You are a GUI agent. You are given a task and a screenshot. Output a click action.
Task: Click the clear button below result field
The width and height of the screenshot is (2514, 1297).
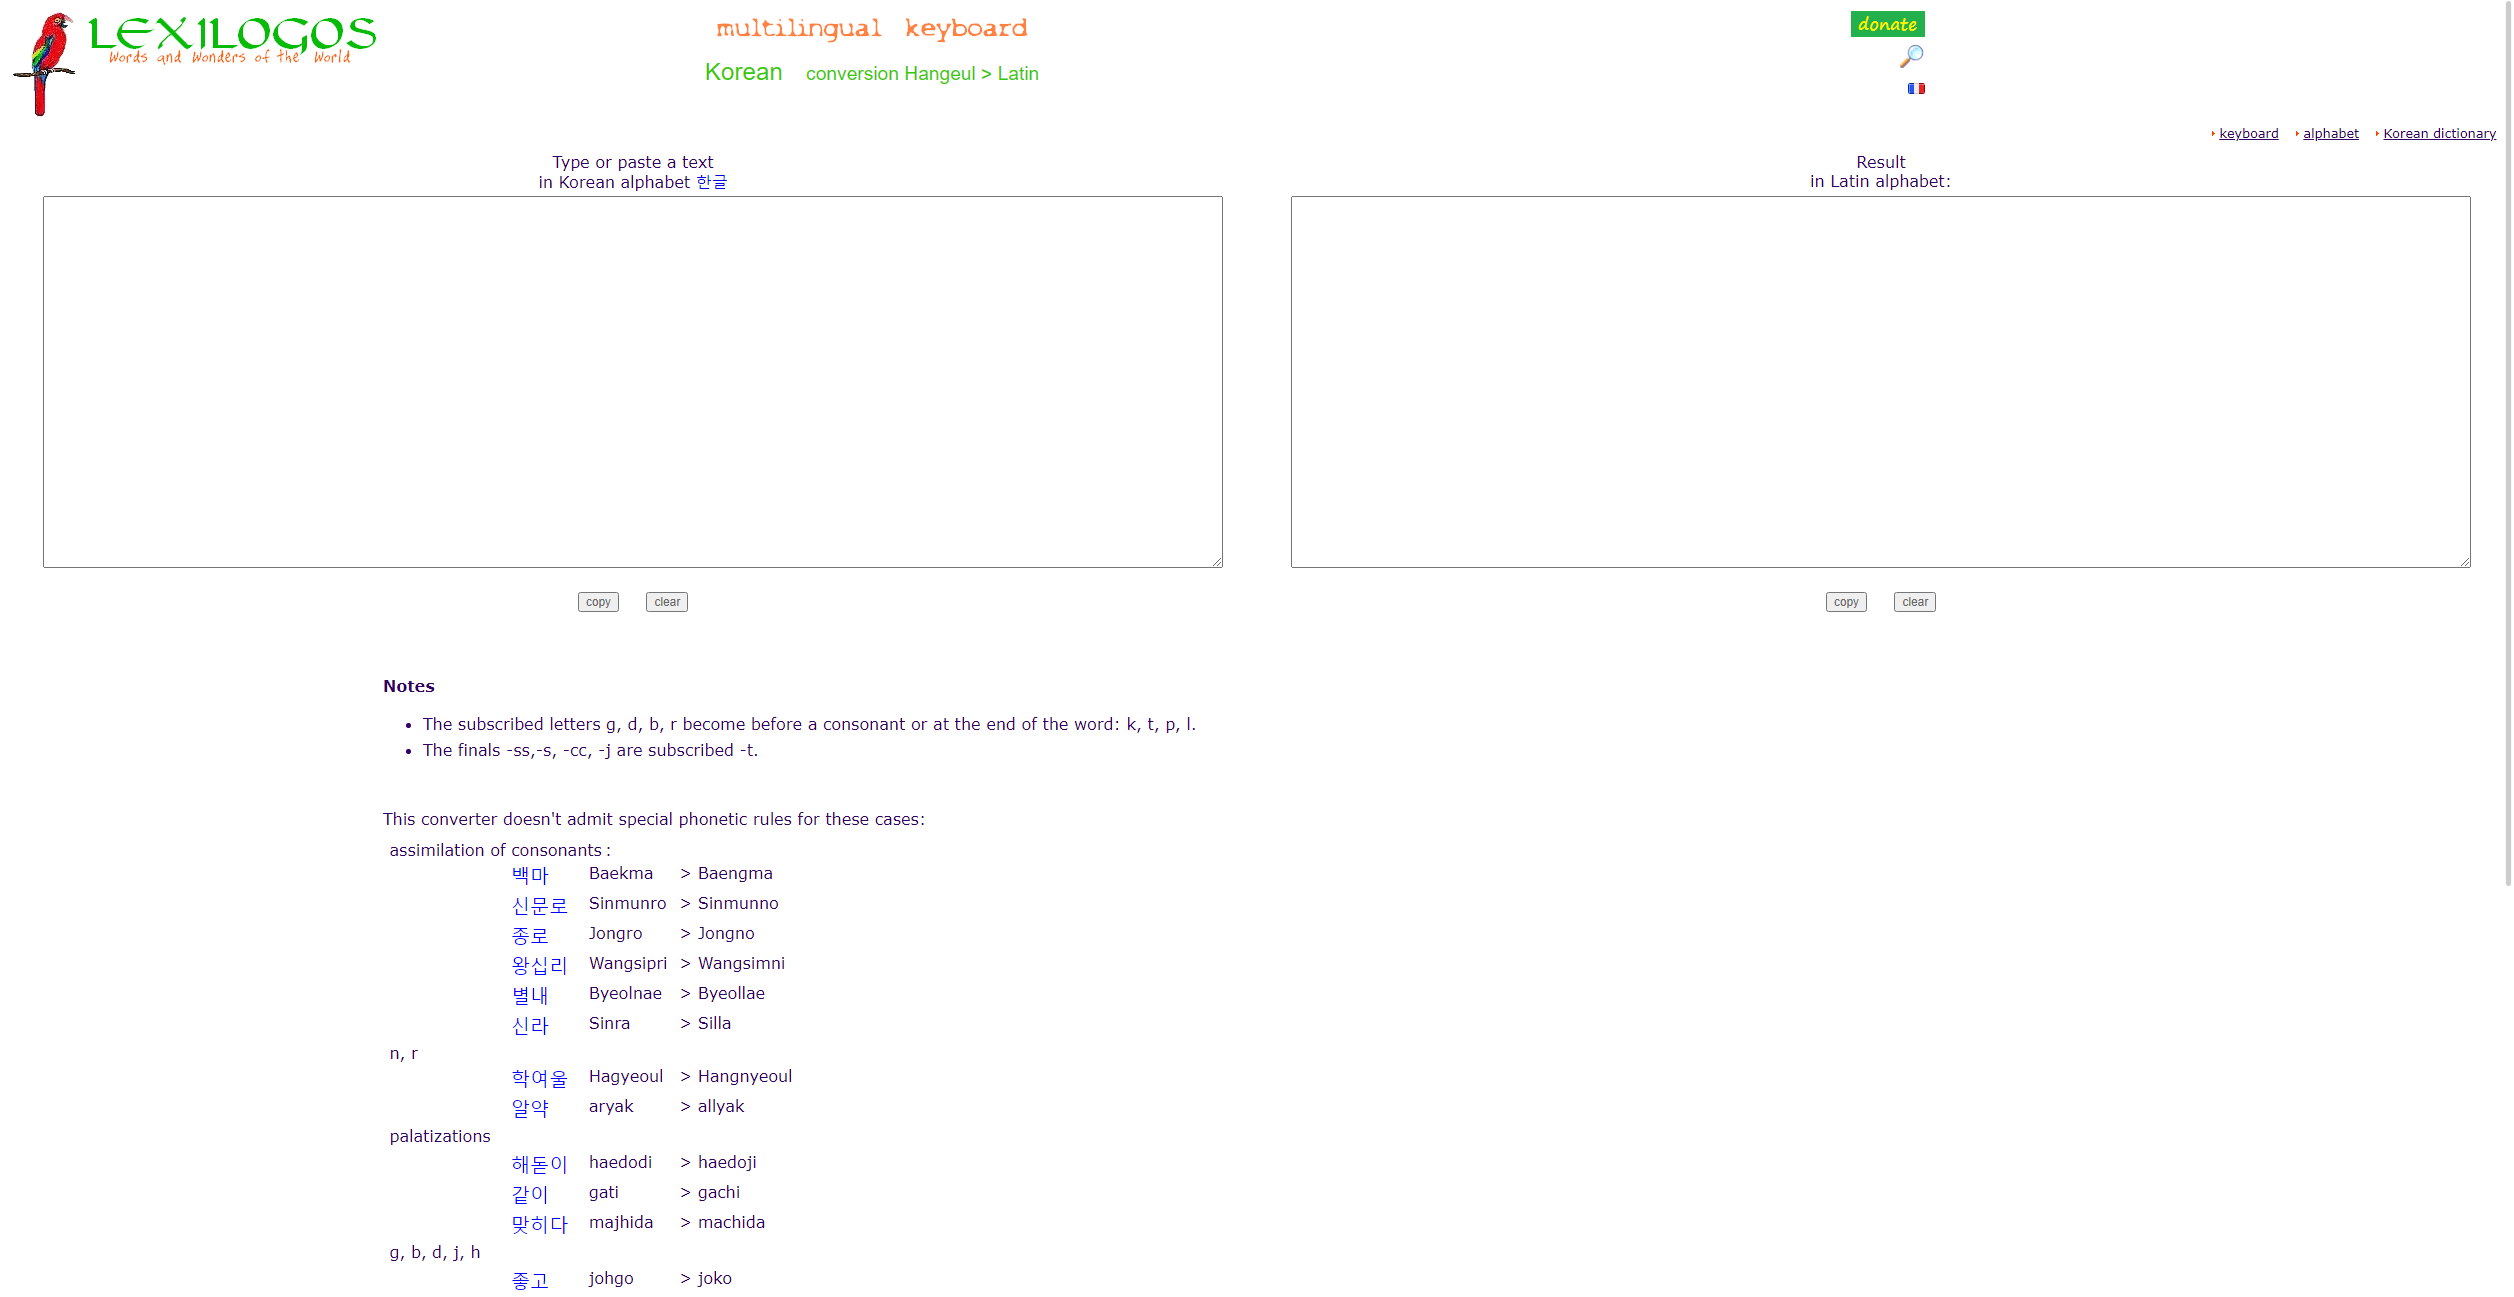coord(1915,601)
